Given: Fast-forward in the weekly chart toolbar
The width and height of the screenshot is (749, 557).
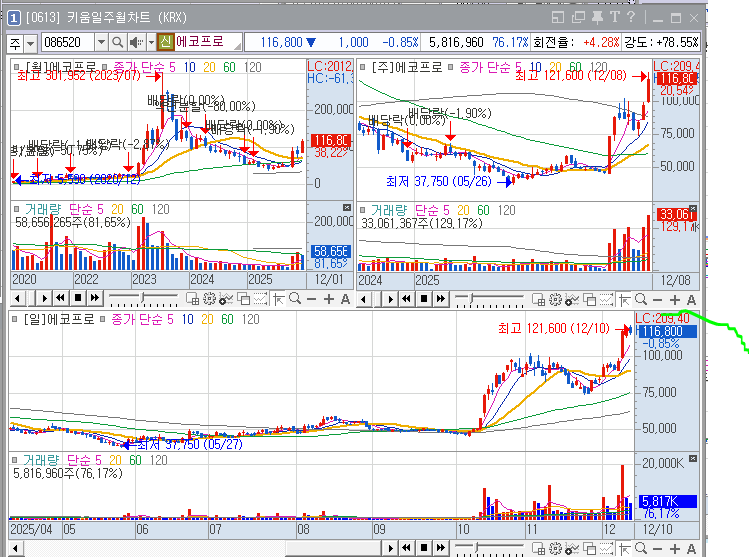Looking at the screenshot, I should 440,299.
